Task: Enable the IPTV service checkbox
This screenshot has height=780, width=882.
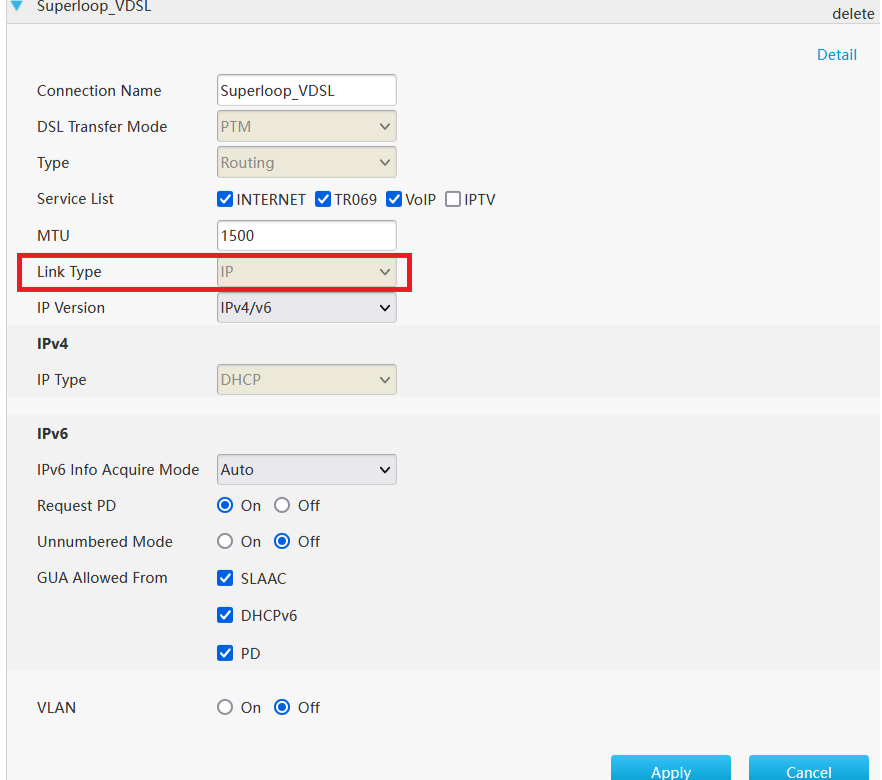Action: [x=452, y=199]
